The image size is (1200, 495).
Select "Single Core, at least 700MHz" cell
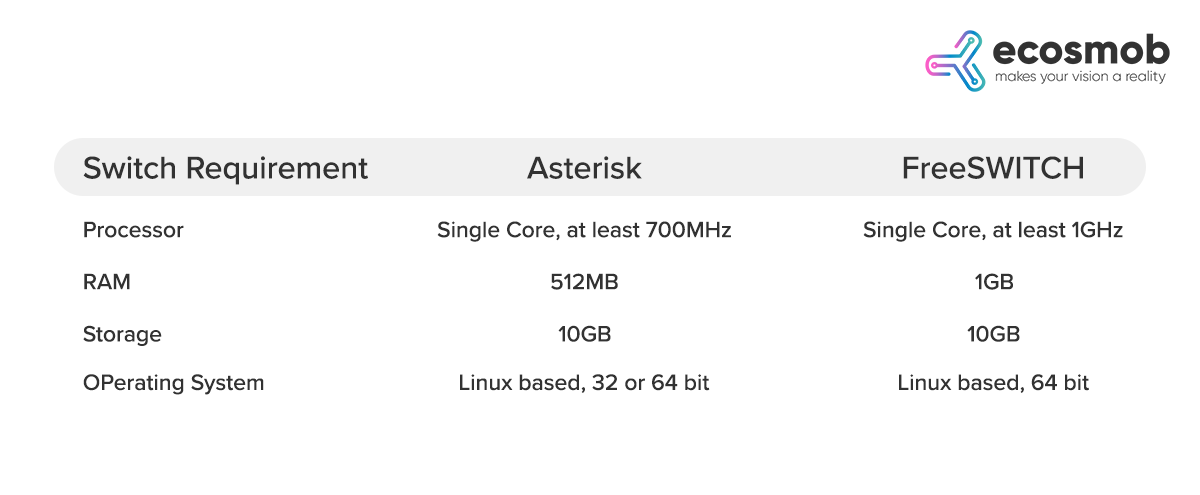pos(584,230)
